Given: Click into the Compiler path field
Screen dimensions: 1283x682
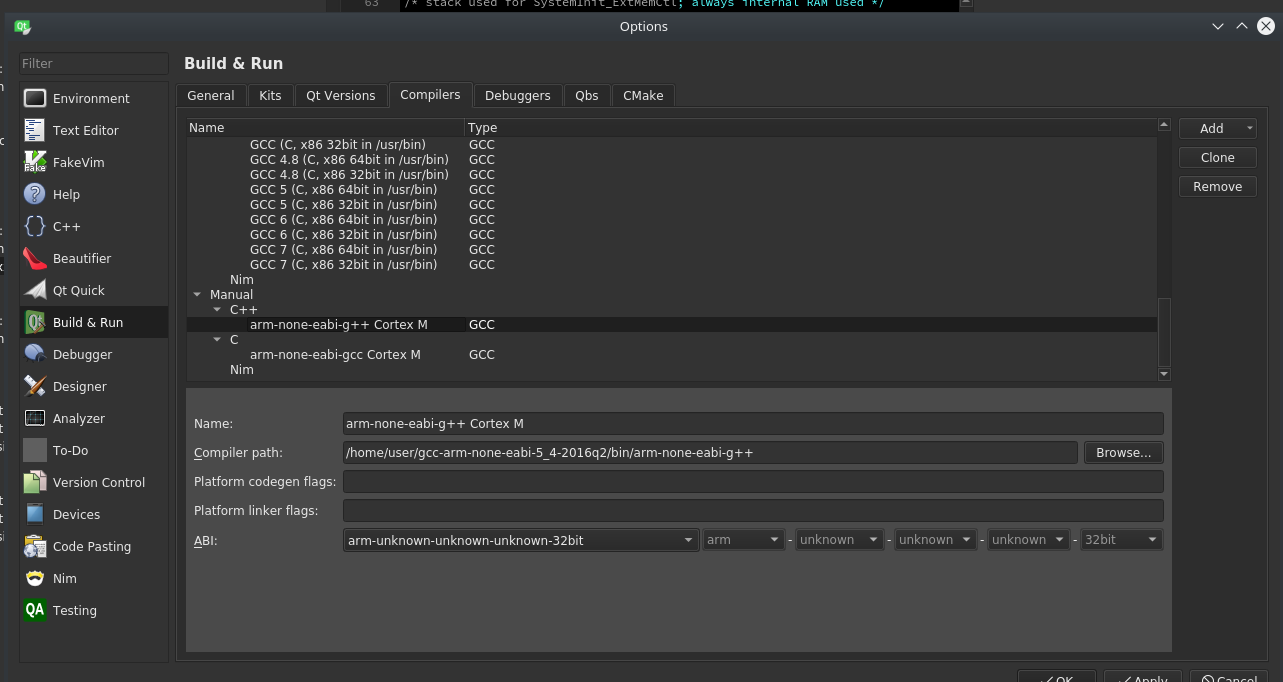Looking at the screenshot, I should coord(710,452).
